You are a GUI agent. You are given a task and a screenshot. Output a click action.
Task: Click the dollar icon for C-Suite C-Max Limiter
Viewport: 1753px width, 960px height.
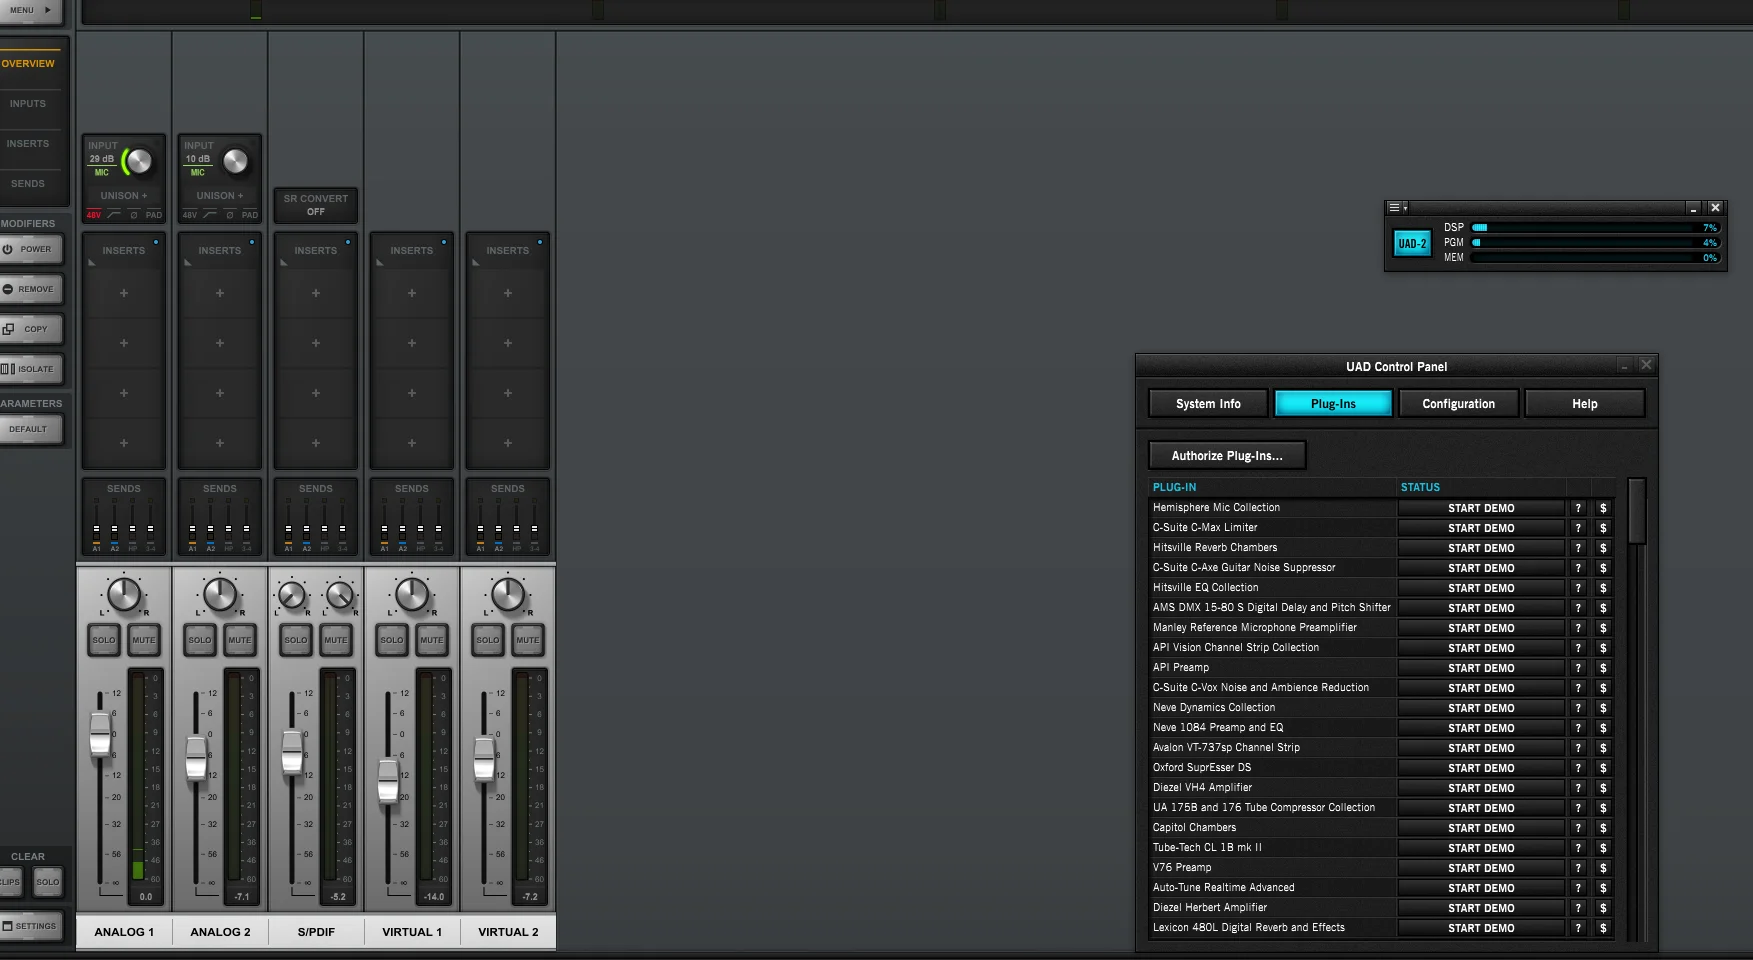1603,528
